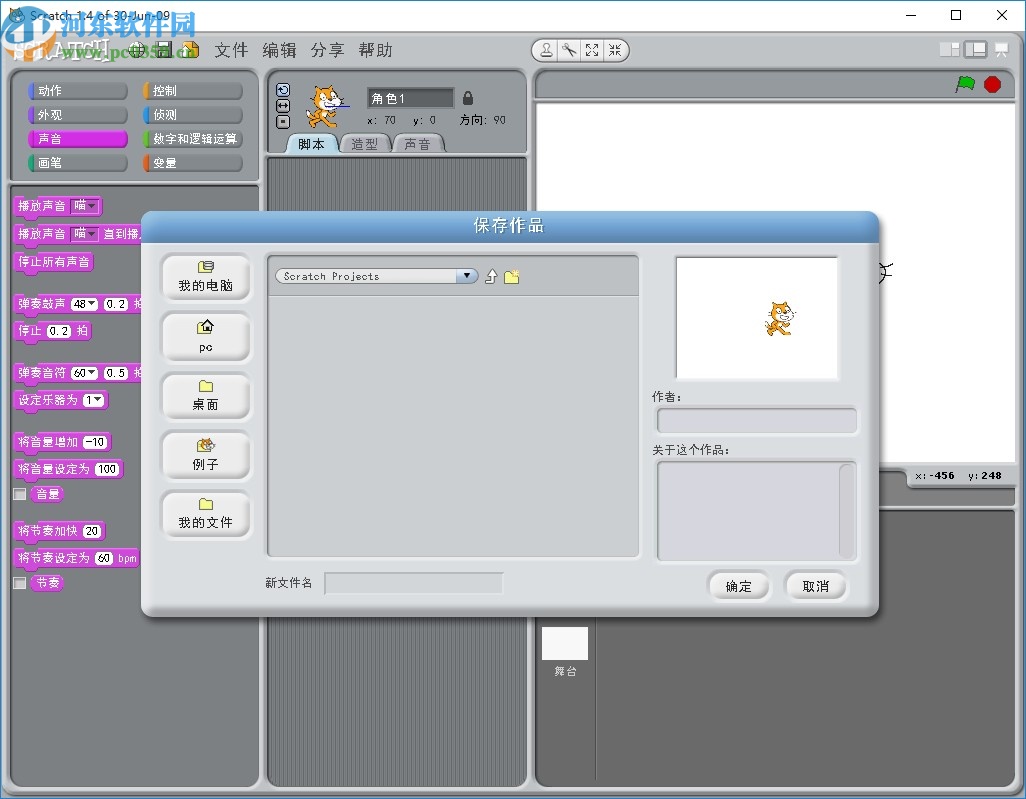Set sprite rotation to left-right flip only
The height and width of the screenshot is (799, 1026).
[283, 105]
